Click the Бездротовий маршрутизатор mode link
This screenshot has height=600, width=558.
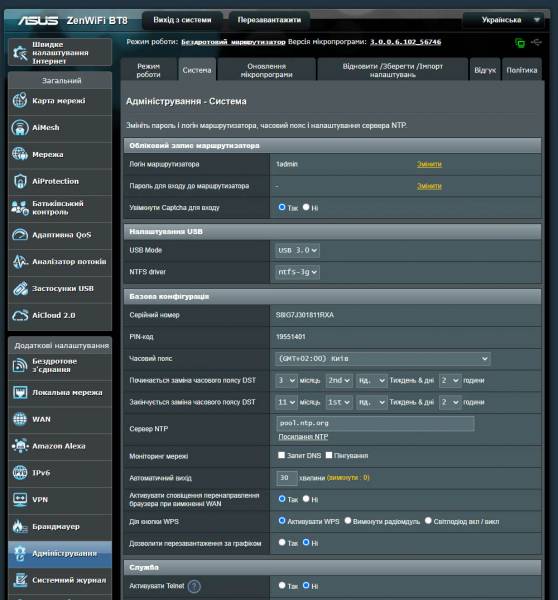[233, 42]
